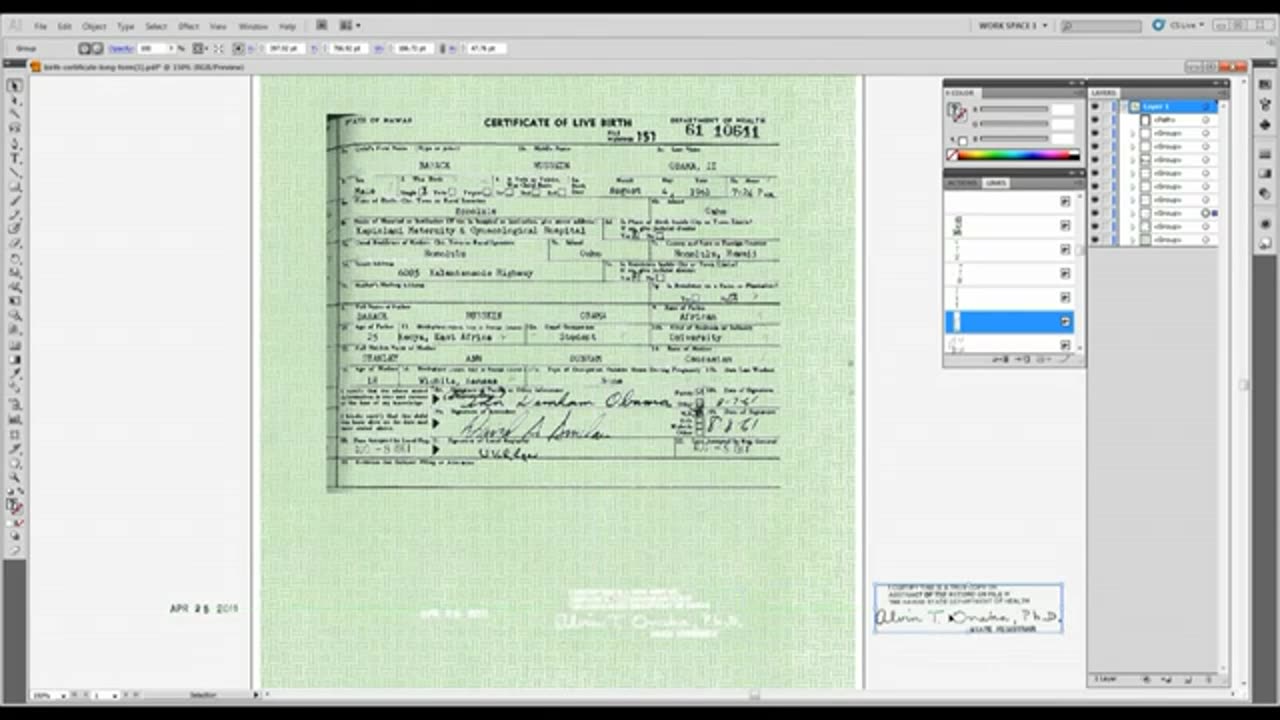Select the Line Segment tool
The width and height of the screenshot is (1280, 720).
(x=15, y=172)
